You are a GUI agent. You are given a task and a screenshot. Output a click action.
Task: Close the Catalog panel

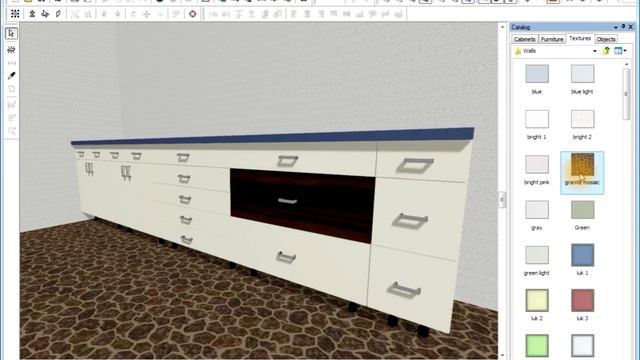coord(631,27)
